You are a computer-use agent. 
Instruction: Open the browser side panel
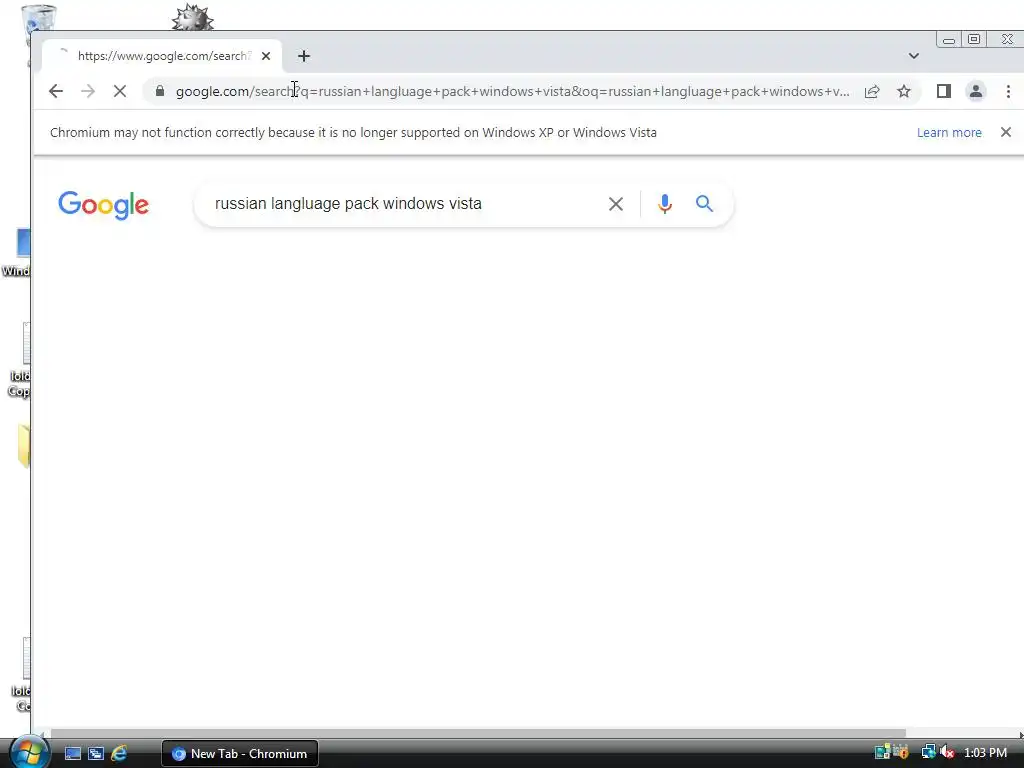(x=944, y=91)
